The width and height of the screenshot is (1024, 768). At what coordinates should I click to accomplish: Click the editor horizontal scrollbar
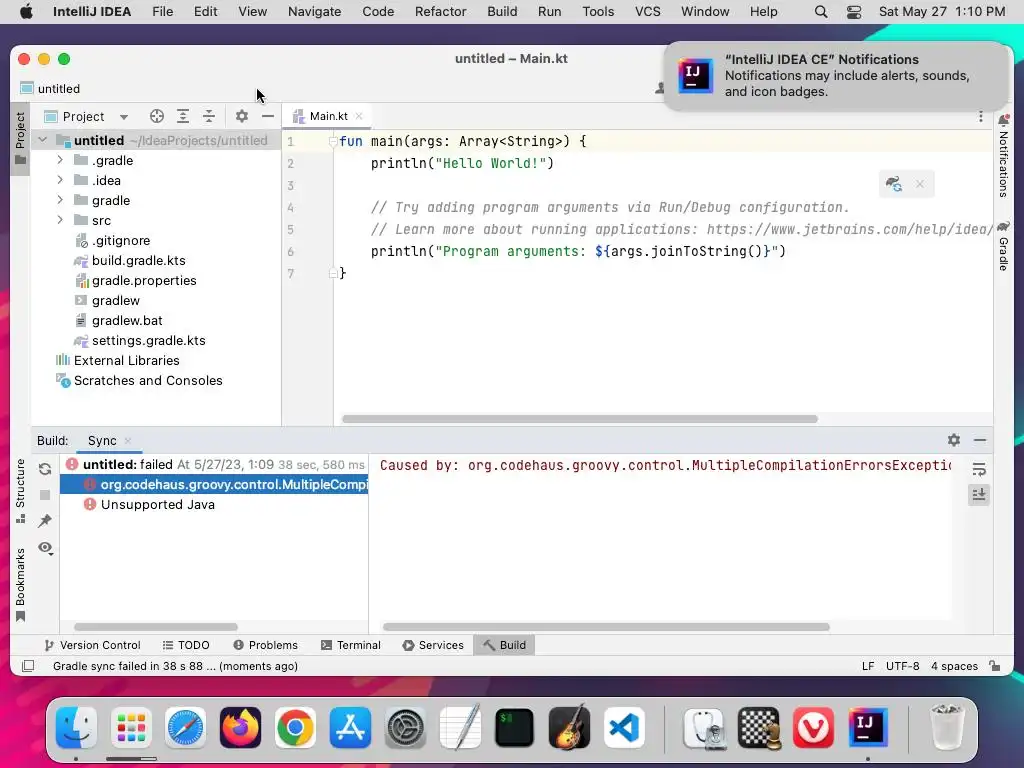click(579, 419)
